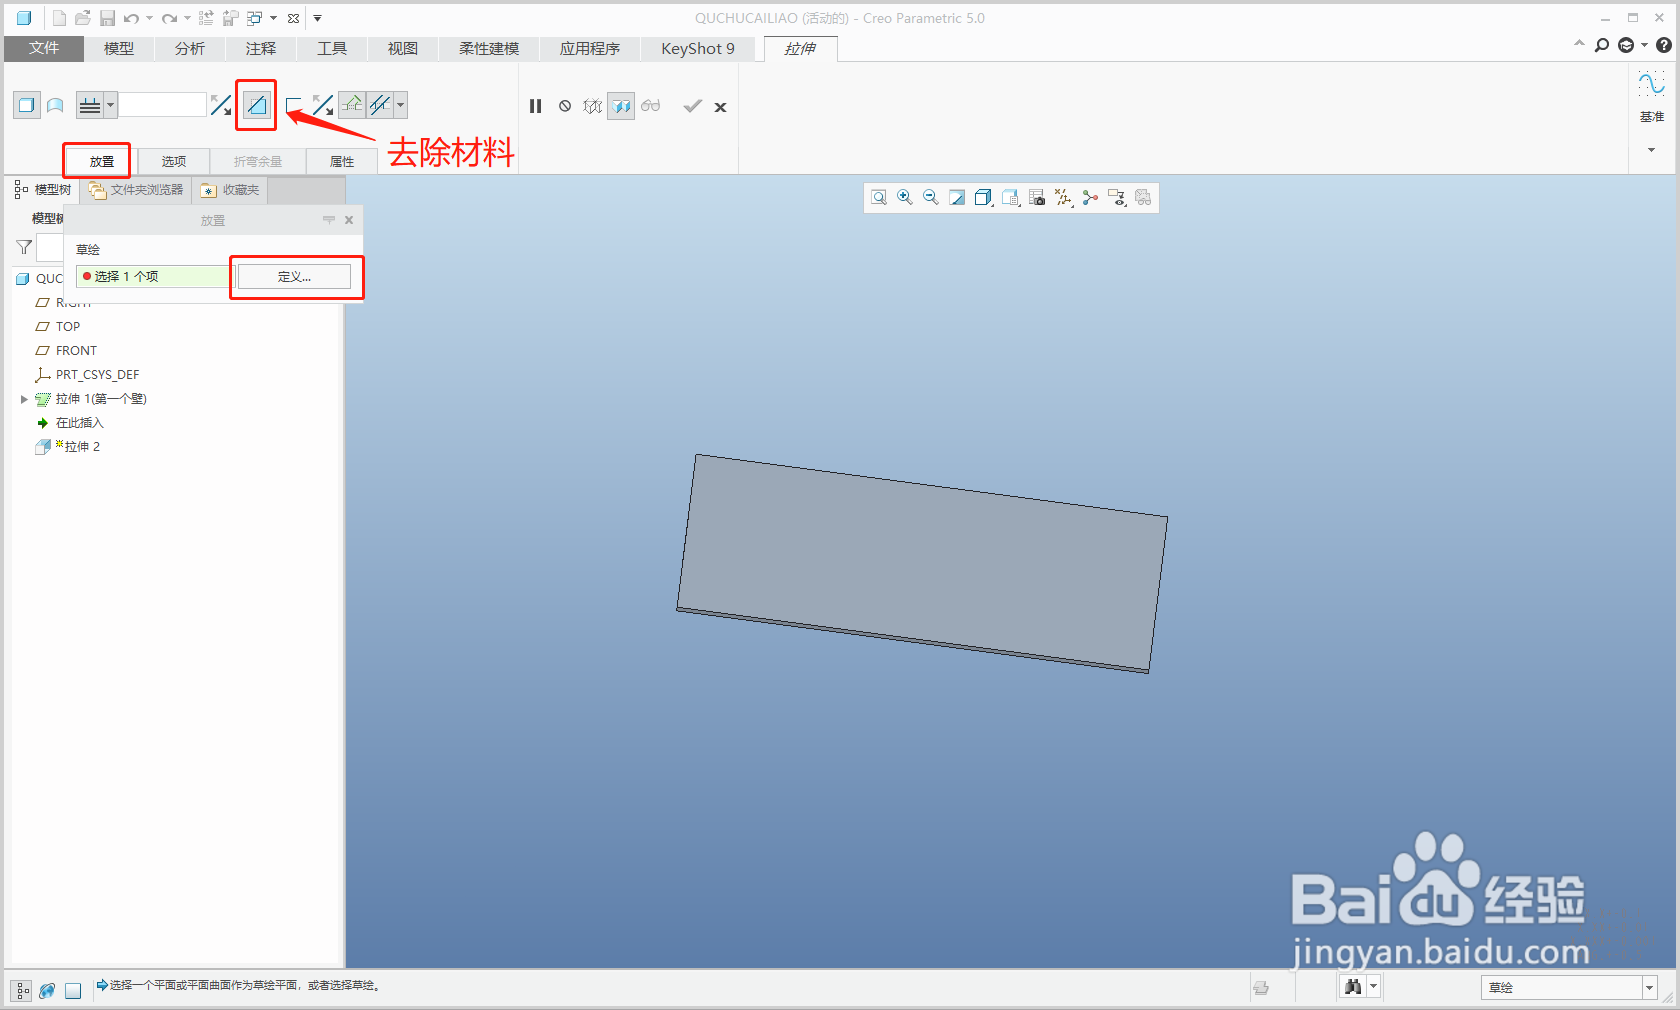Click the 定义... define sketch button
The image size is (1680, 1010).
pos(294,276)
